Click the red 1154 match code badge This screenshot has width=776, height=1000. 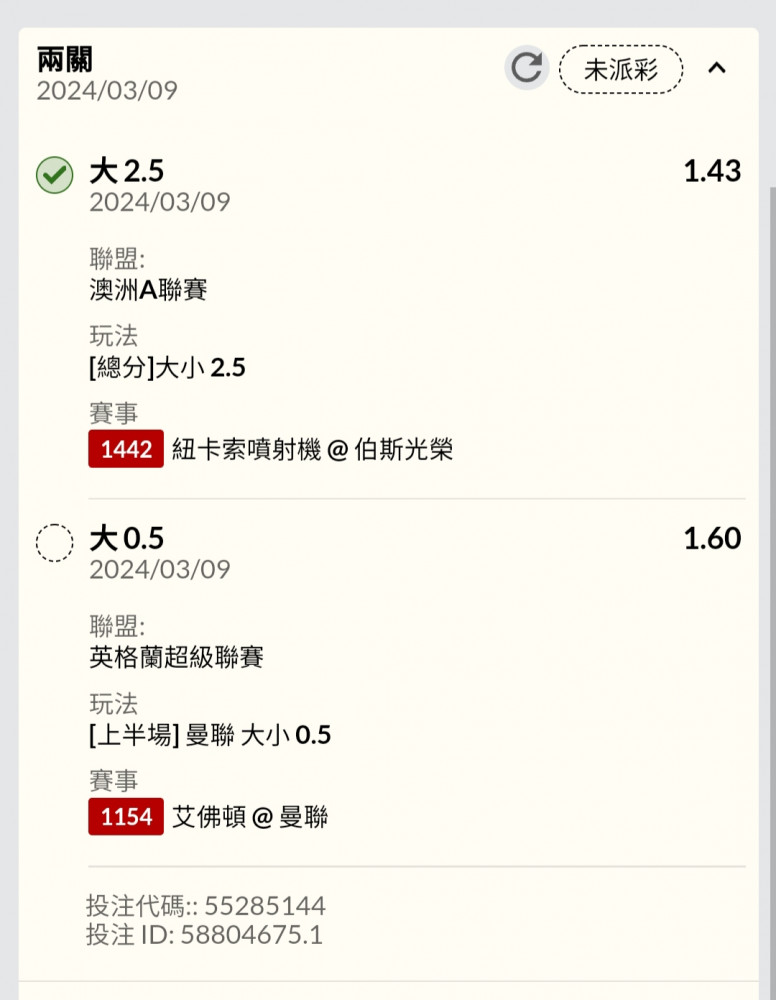pos(126,817)
